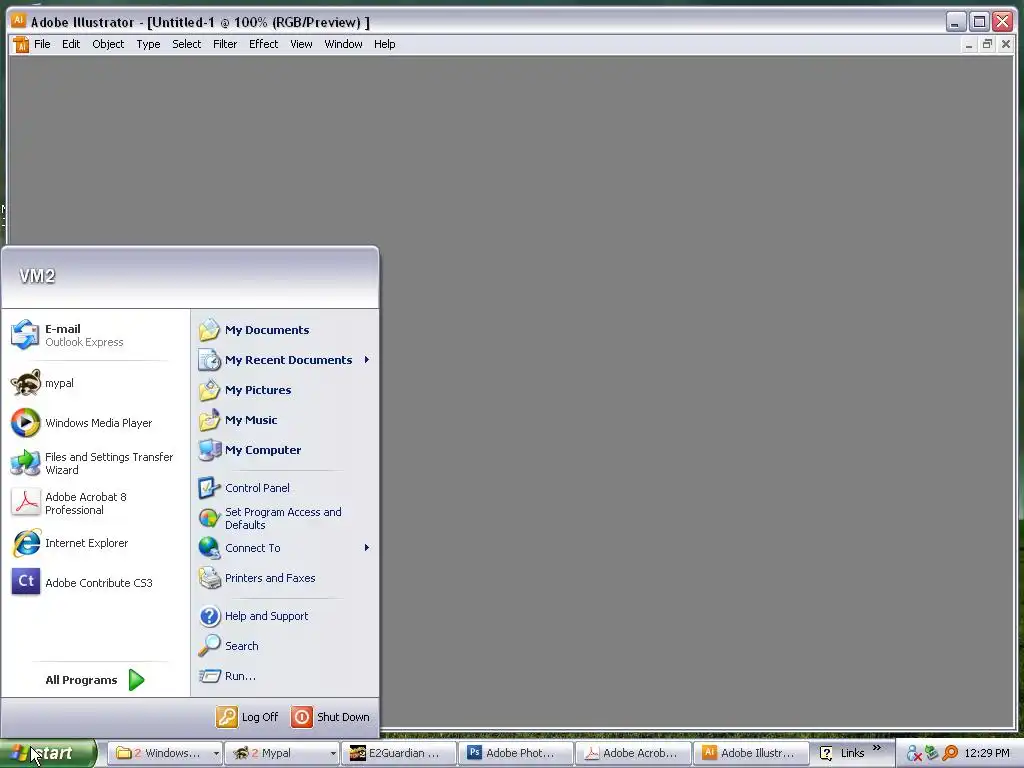The width and height of the screenshot is (1024, 768).
Task: Switch to Adobe Photoshop taskbar button
Action: click(515, 753)
